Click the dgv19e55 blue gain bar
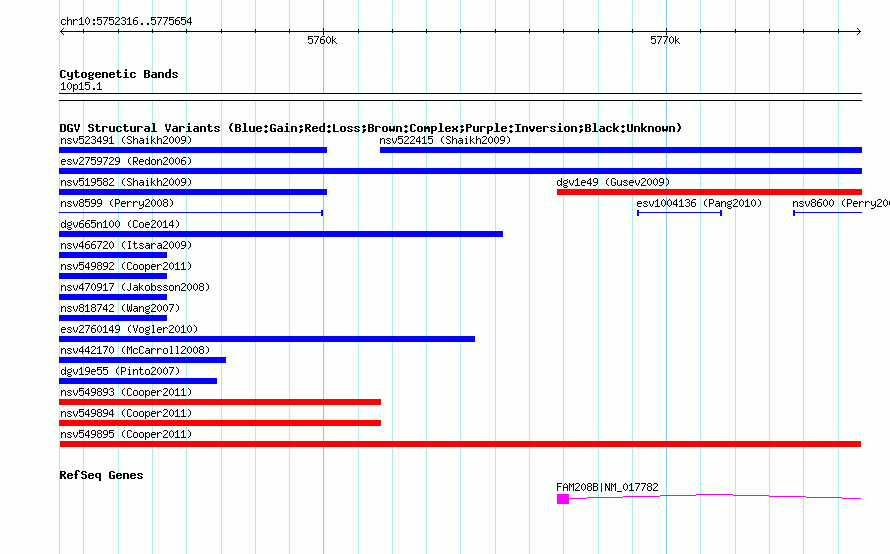The image size is (890, 554). [138, 381]
